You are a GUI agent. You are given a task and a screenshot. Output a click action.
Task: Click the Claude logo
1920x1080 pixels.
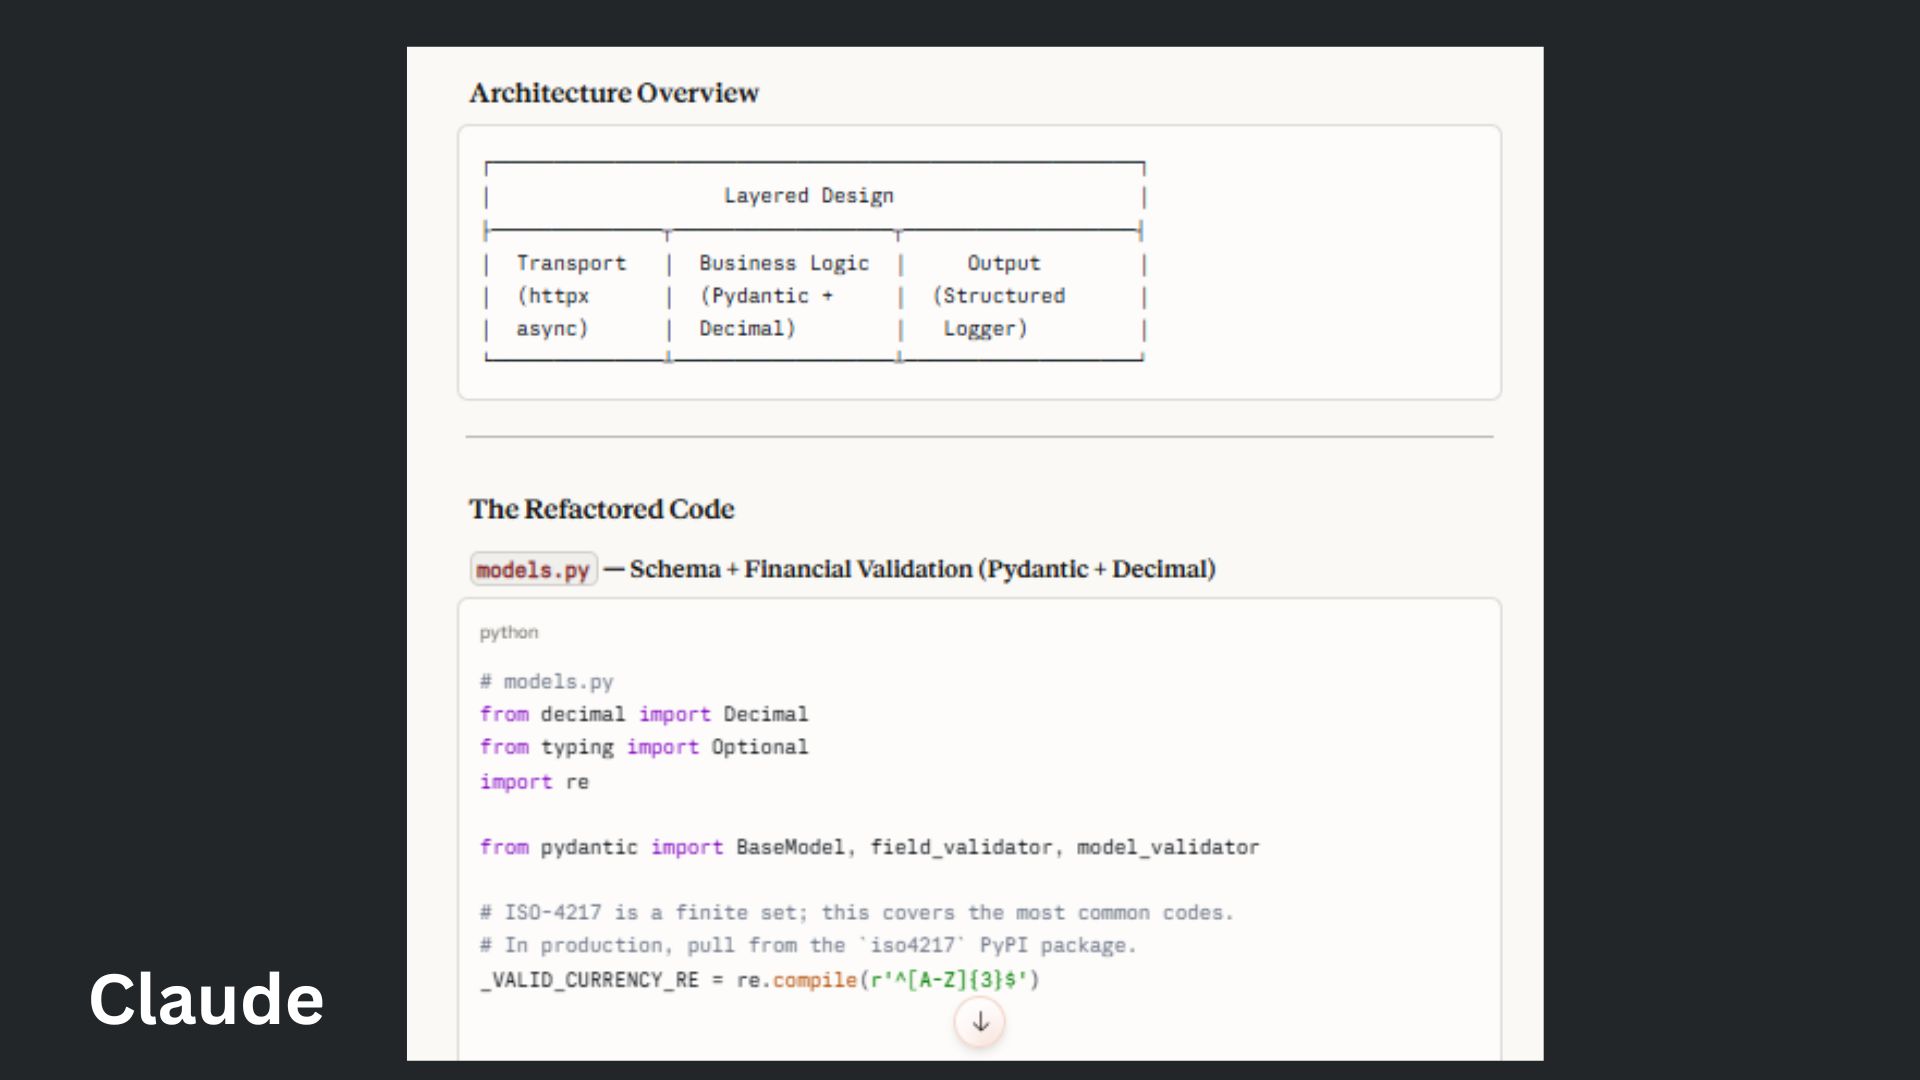point(206,998)
